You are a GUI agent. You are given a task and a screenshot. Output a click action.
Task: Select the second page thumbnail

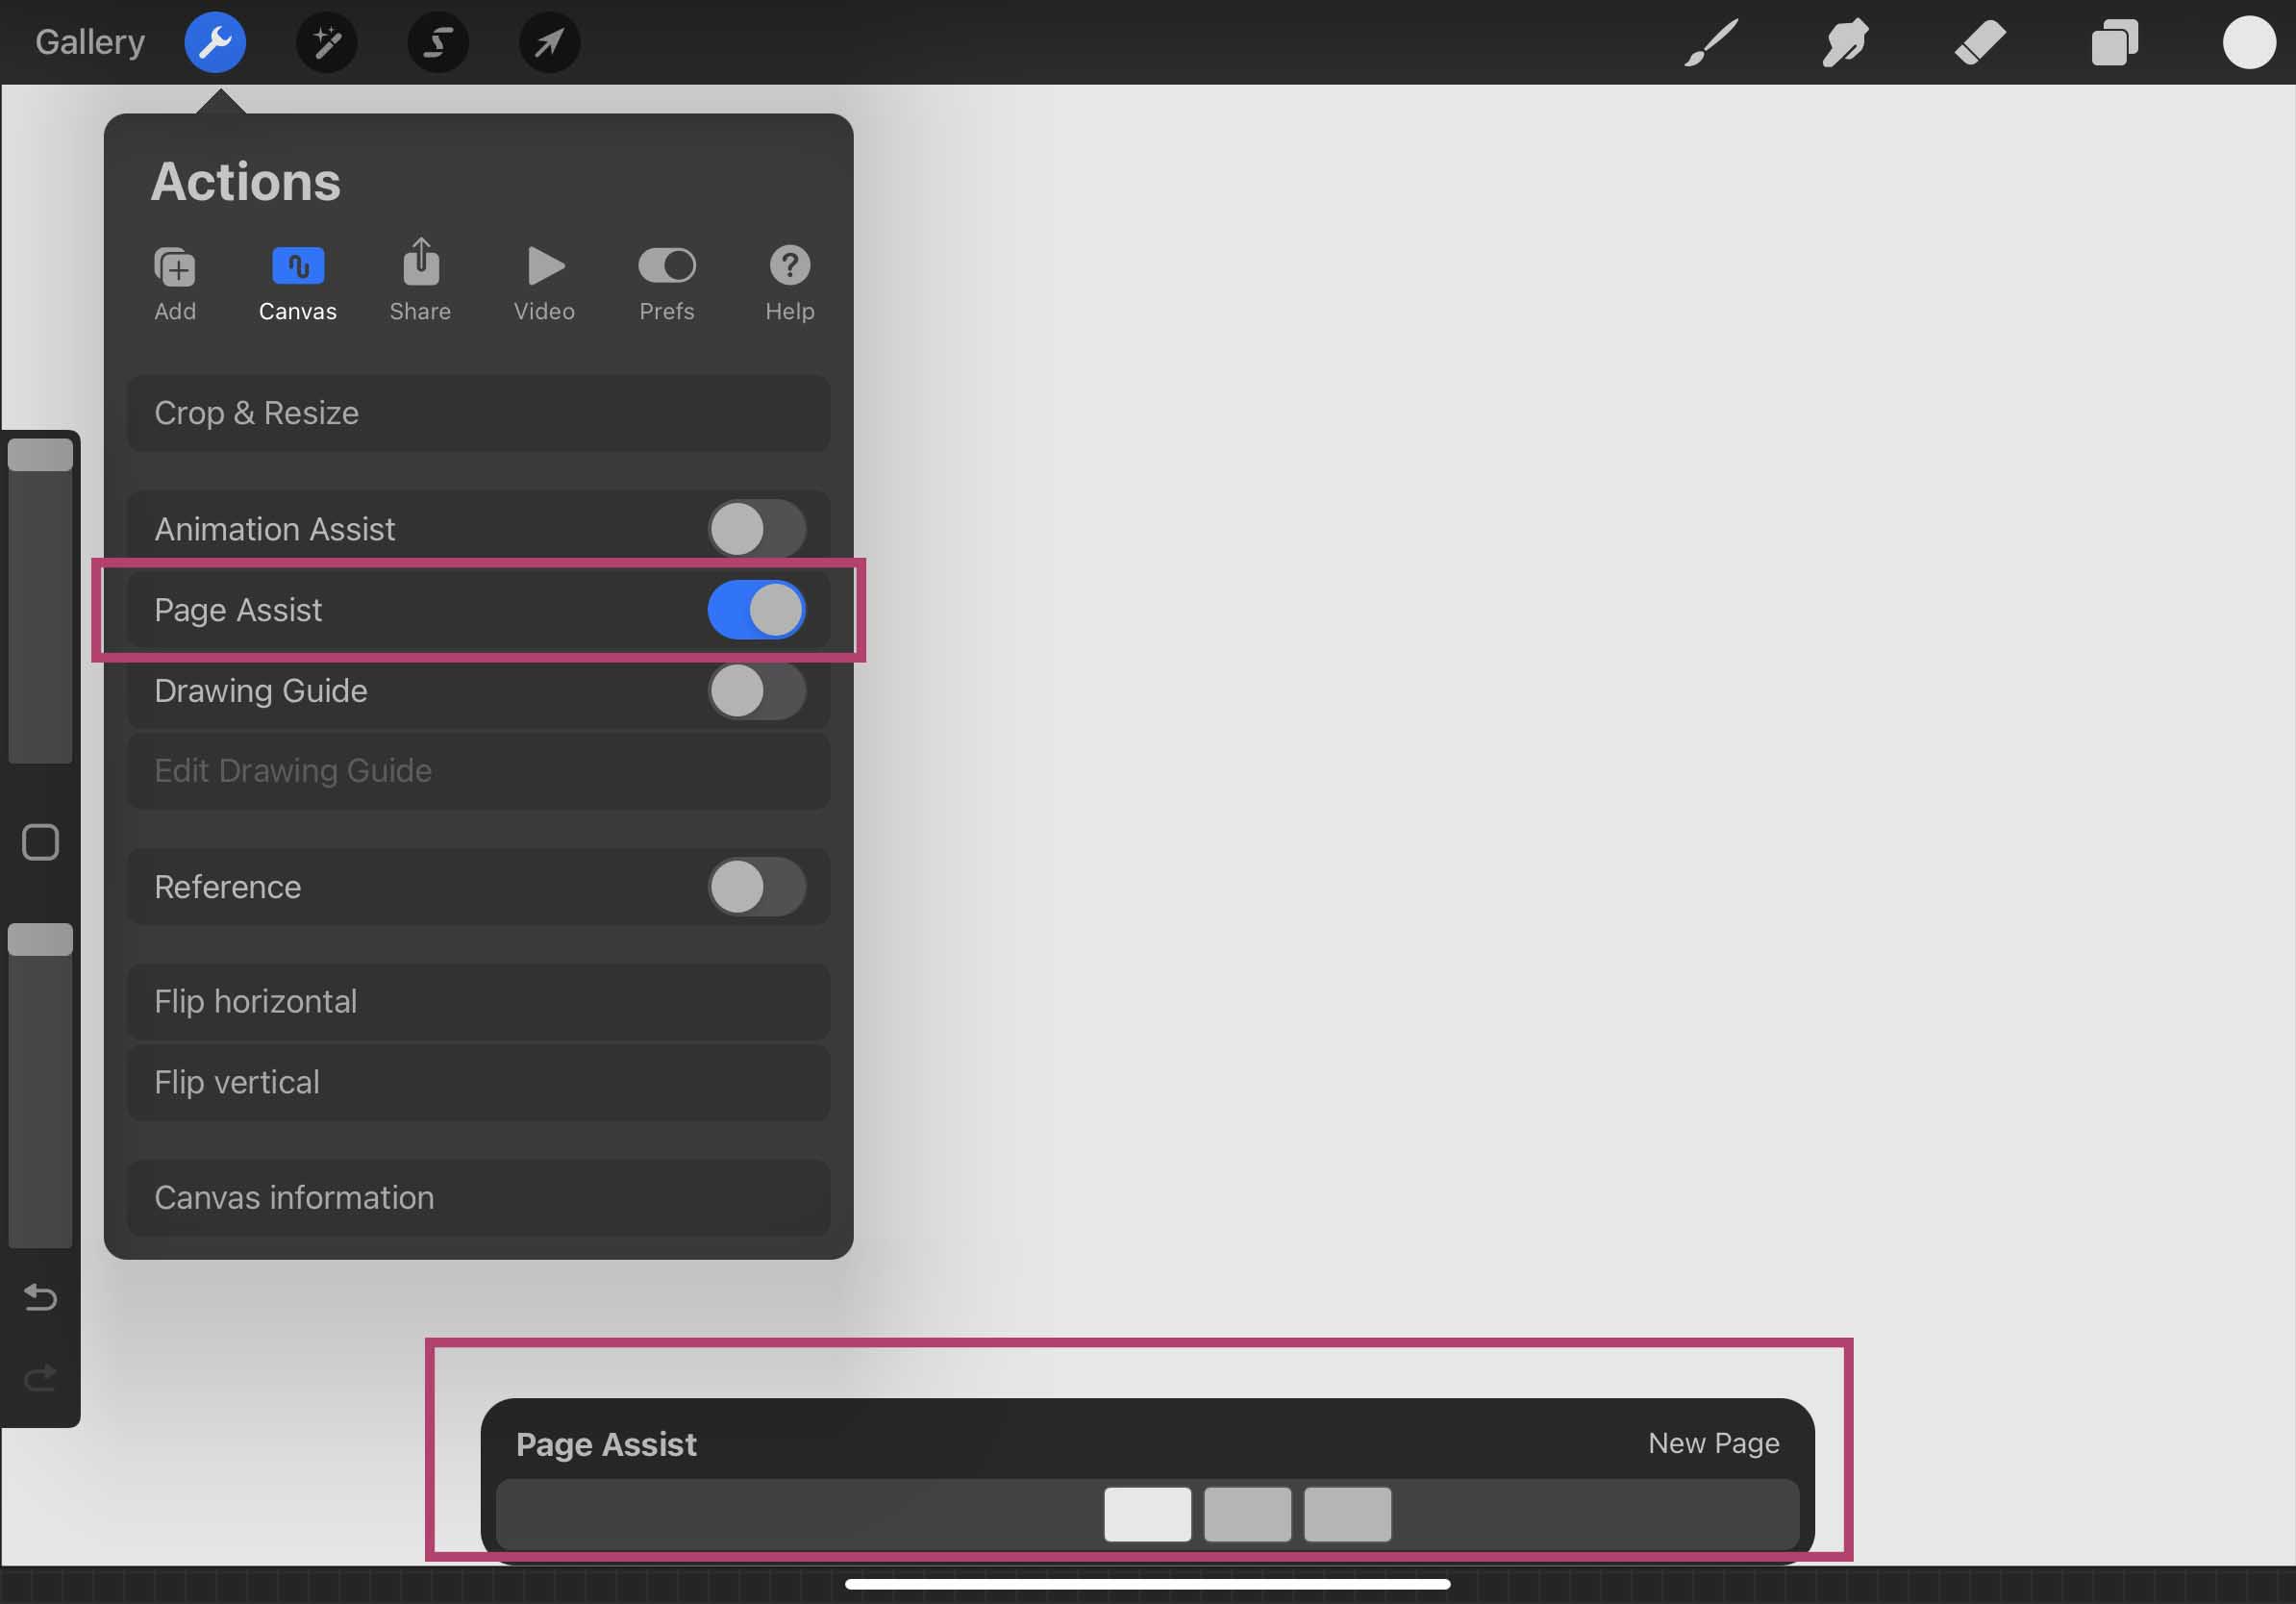click(1247, 1514)
